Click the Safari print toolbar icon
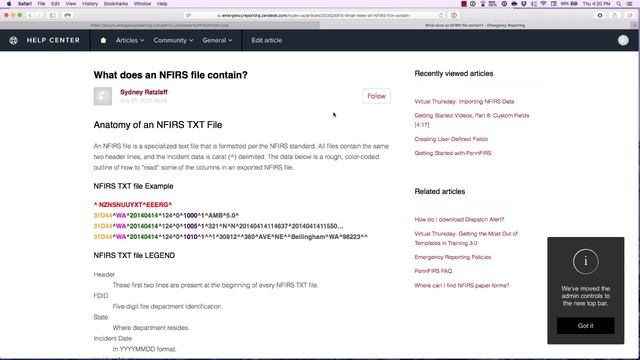Viewport: 640px width, 360px height. tap(68, 15)
